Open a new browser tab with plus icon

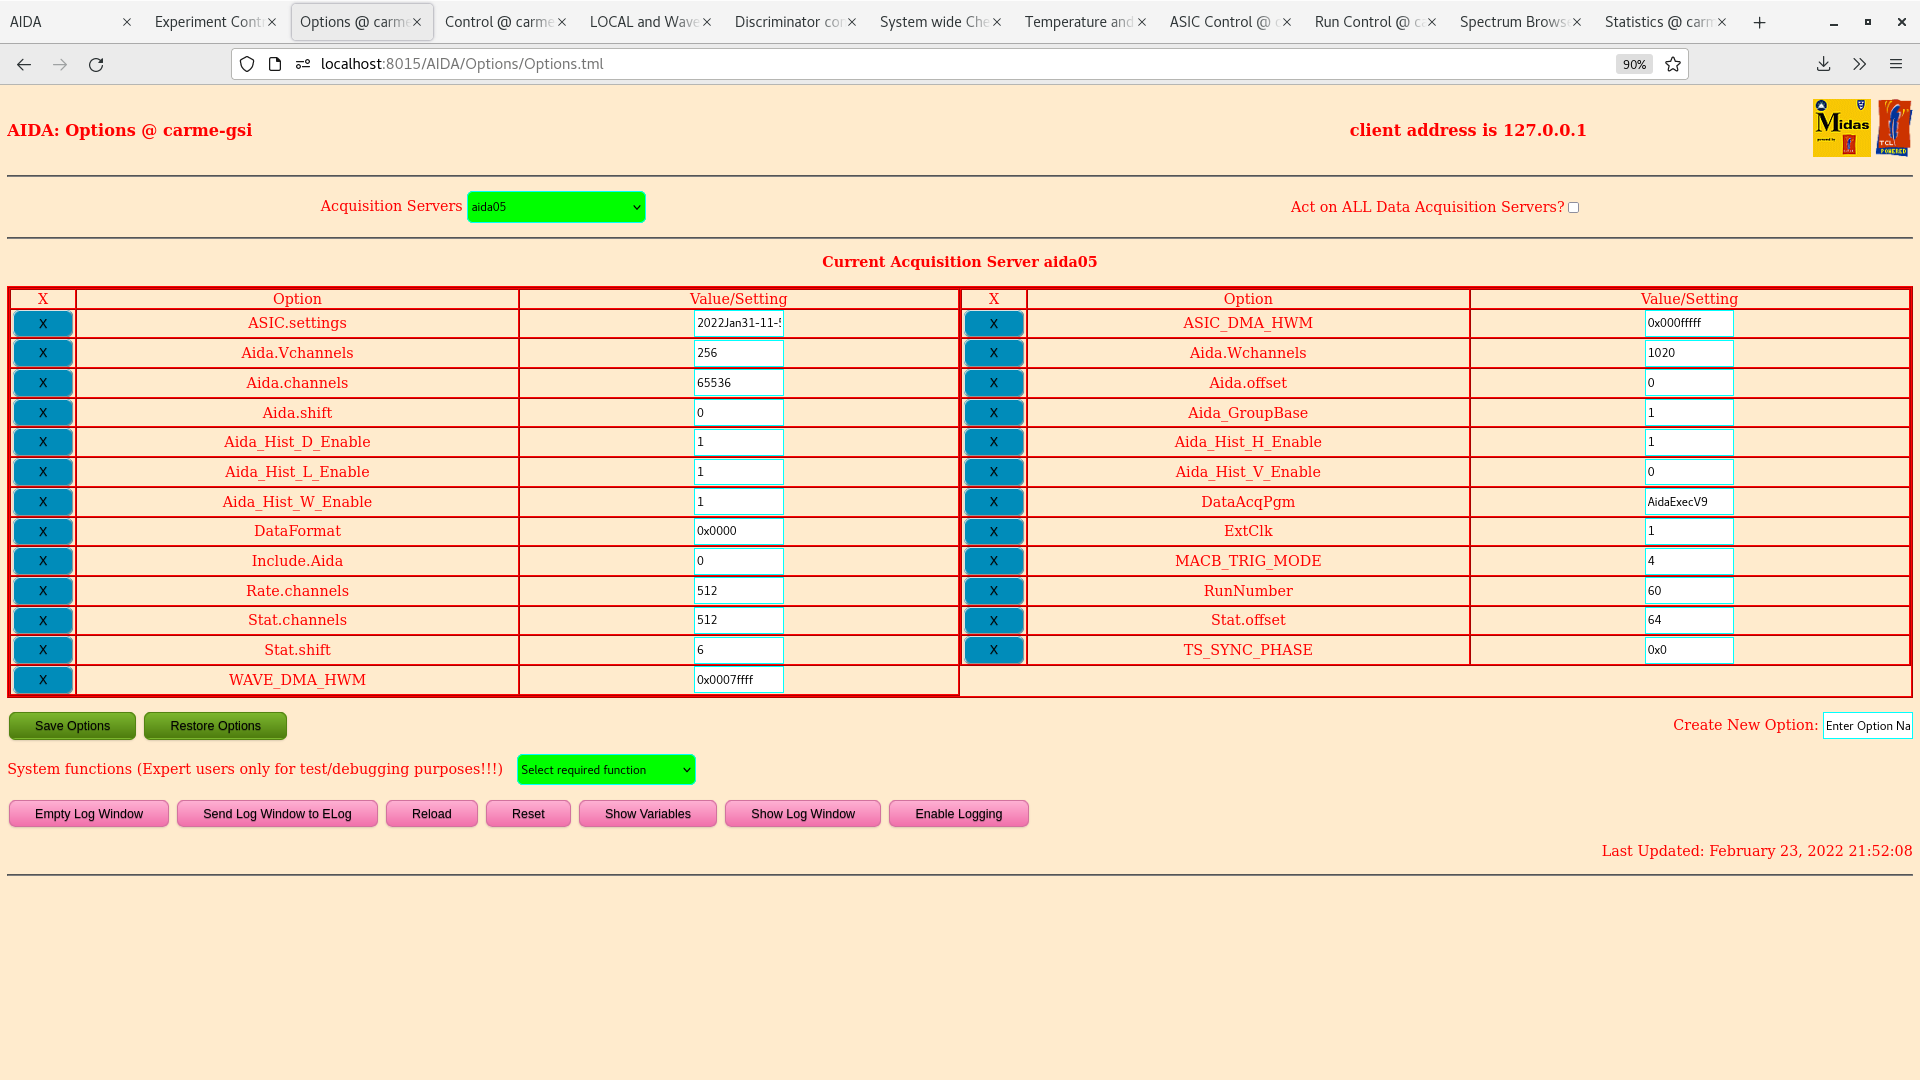1760,22
